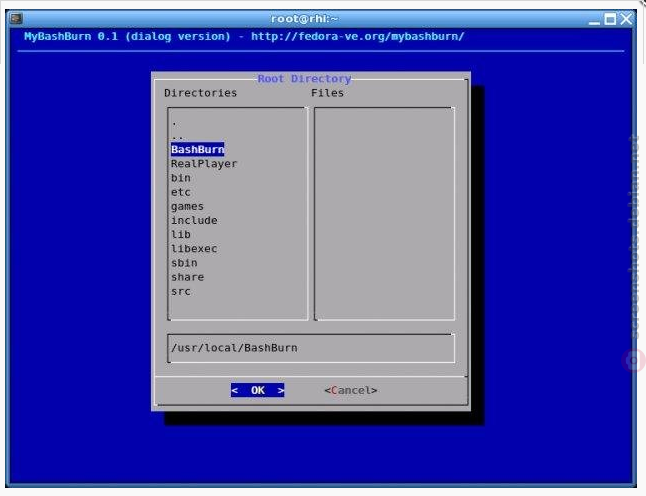Select the sbin directory
This screenshot has width=646, height=496.
pyautogui.click(x=184, y=262)
